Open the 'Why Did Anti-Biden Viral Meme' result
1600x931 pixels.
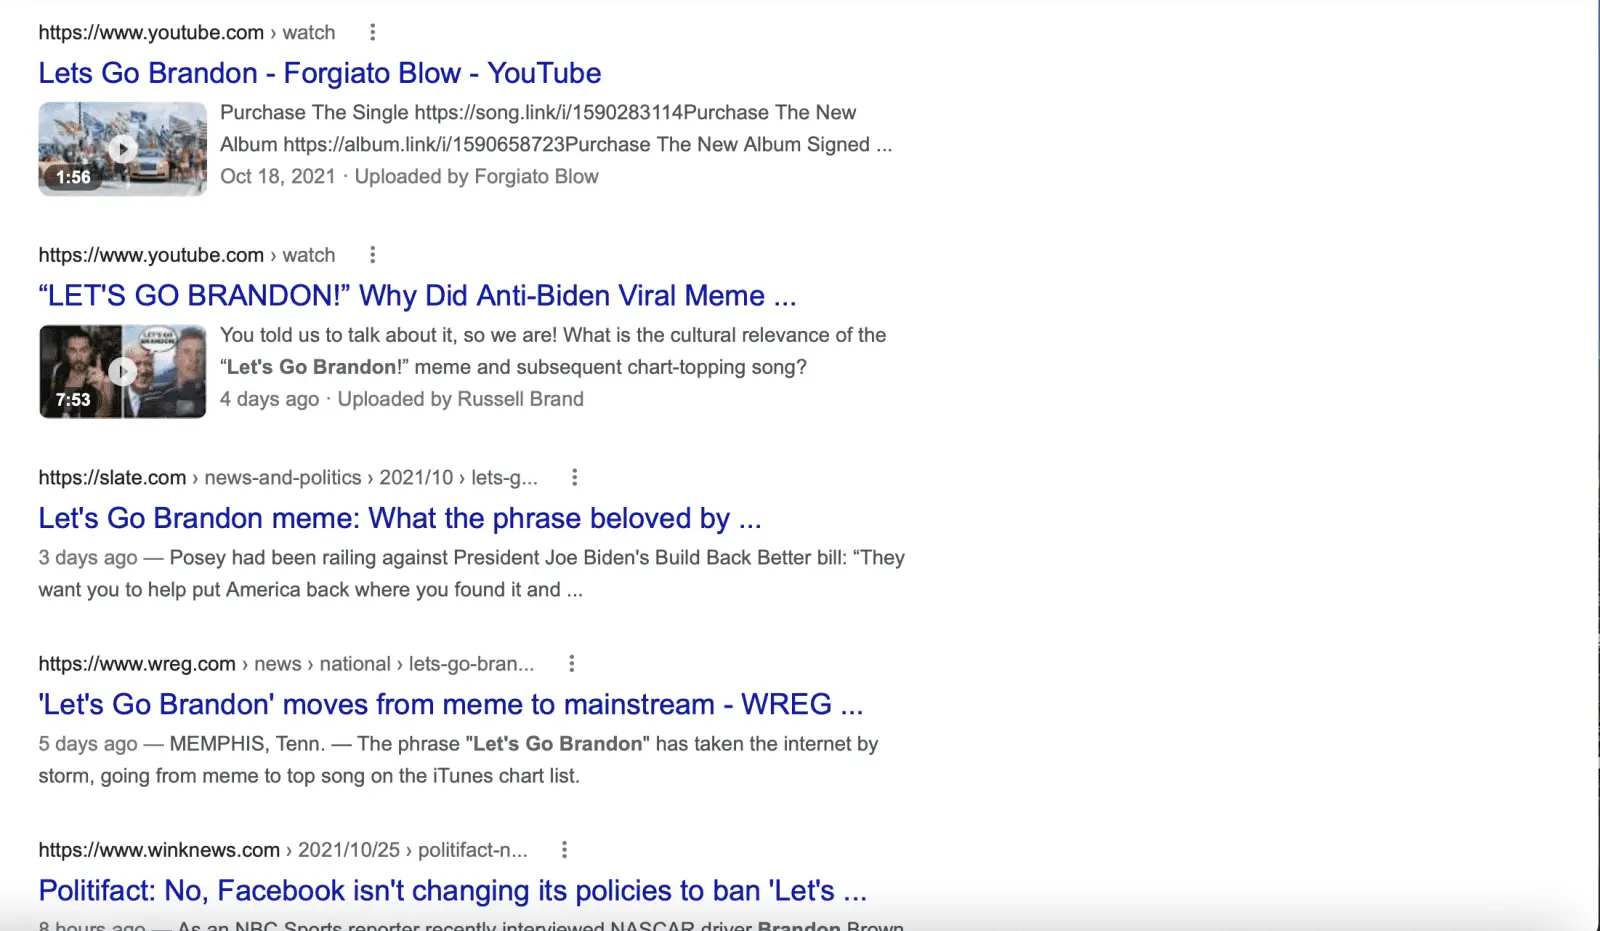[417, 296]
